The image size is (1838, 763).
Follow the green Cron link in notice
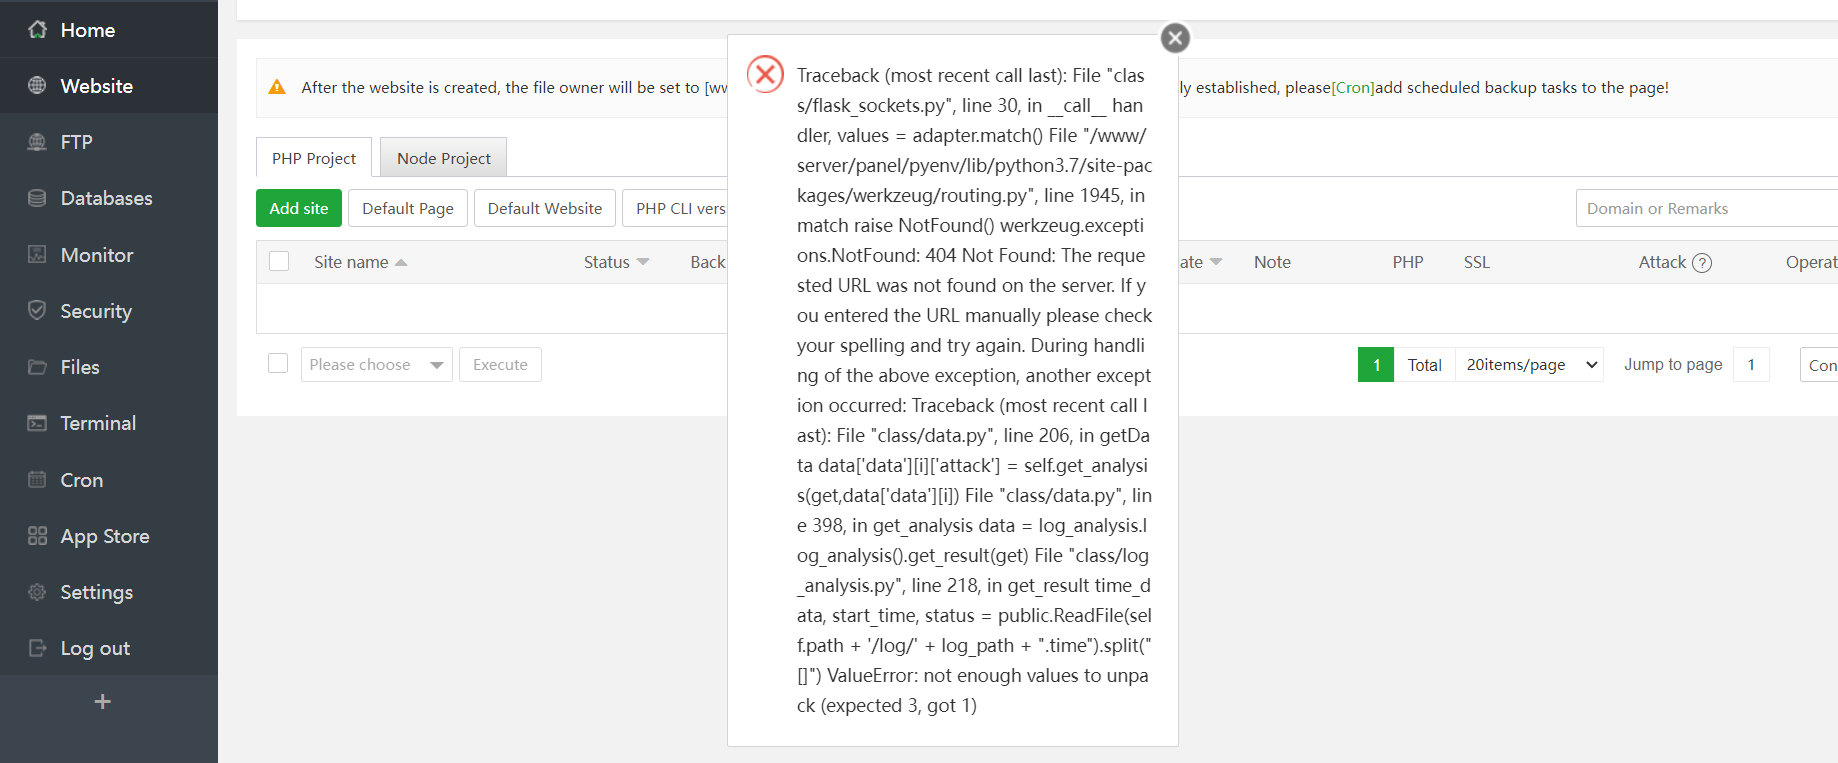click(x=1352, y=88)
